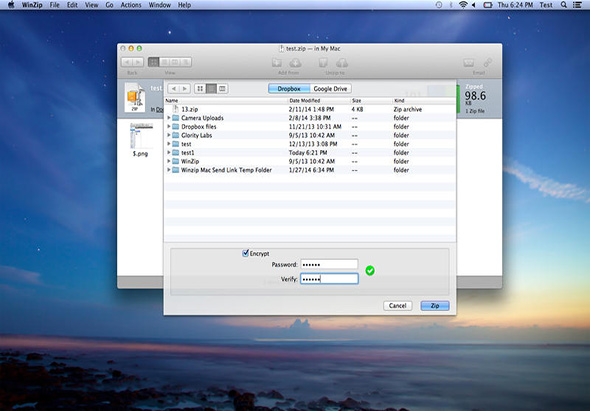Select the Dropbox tab
Screen dimensions: 590x411
tap(289, 88)
